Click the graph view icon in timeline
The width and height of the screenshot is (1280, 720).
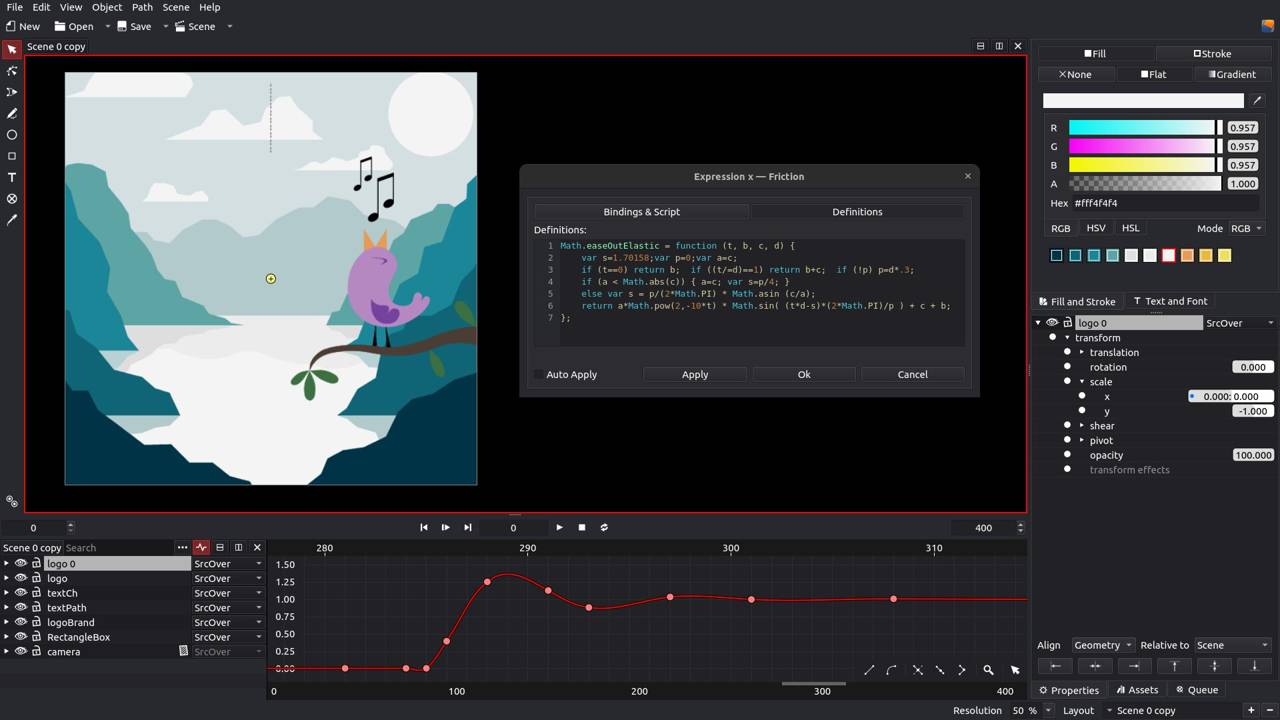pyautogui.click(x=201, y=548)
